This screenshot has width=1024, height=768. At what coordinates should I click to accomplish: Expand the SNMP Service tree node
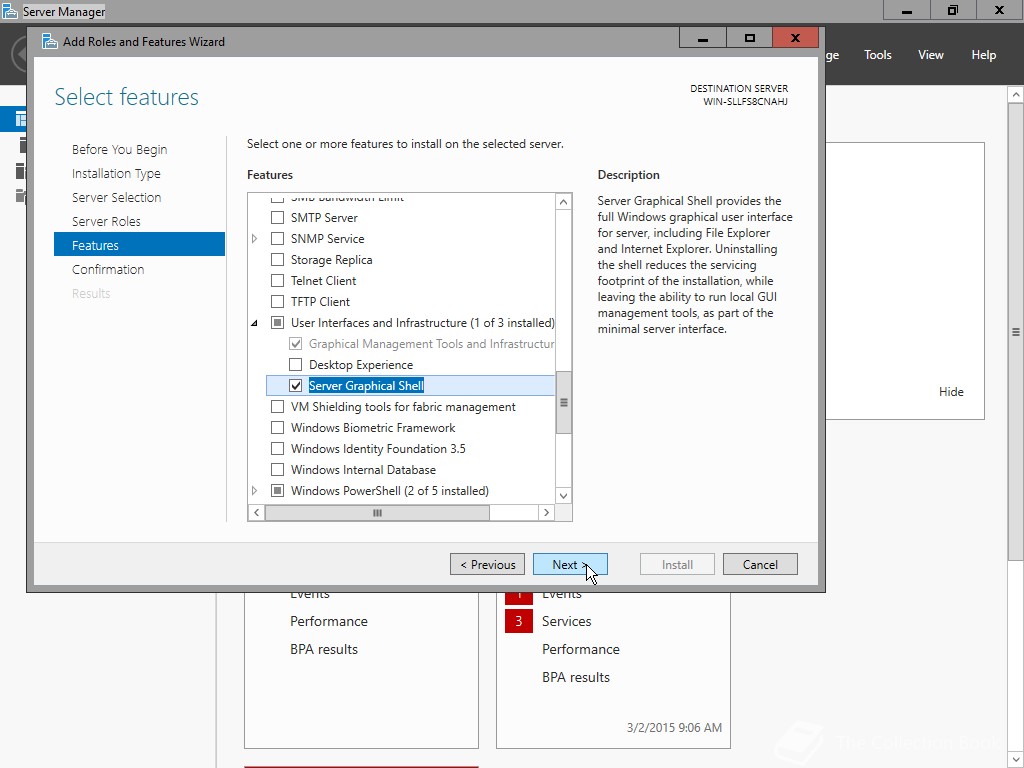[255, 238]
